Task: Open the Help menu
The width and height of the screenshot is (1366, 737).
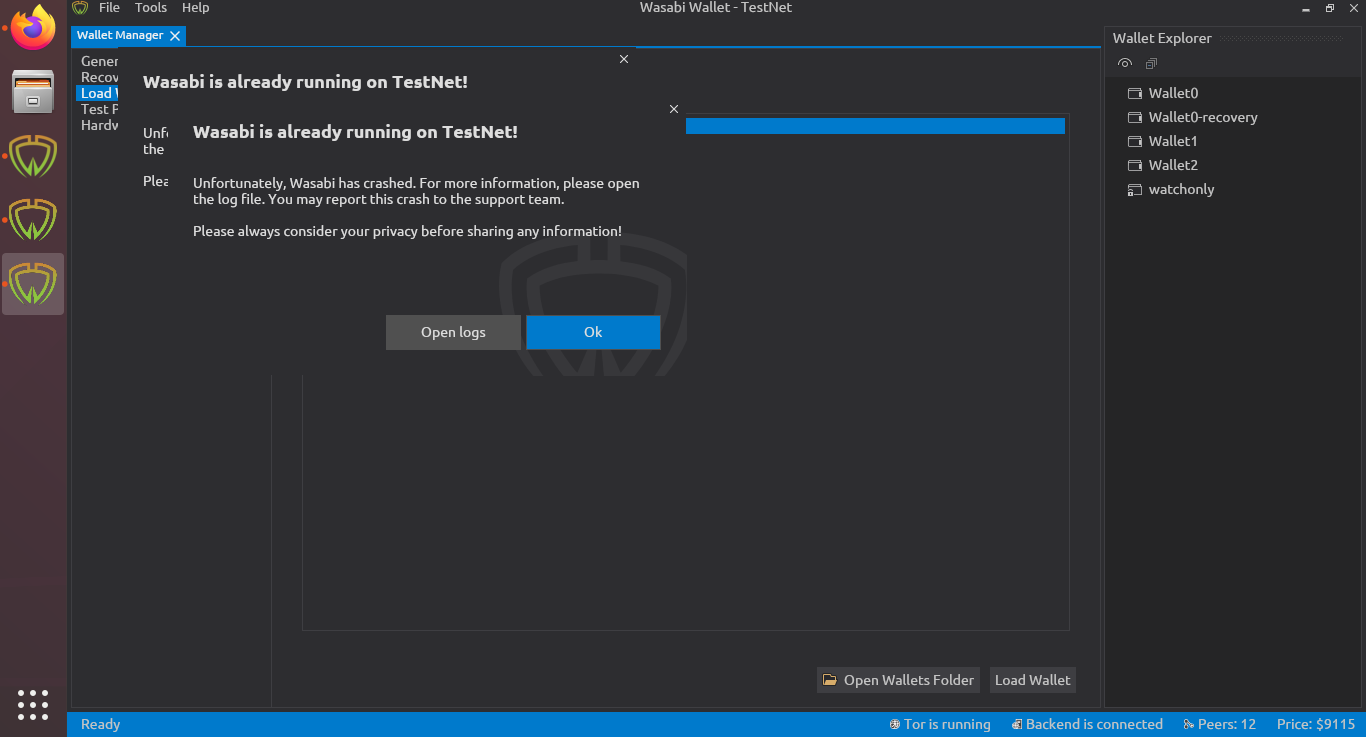Action: coord(195,7)
